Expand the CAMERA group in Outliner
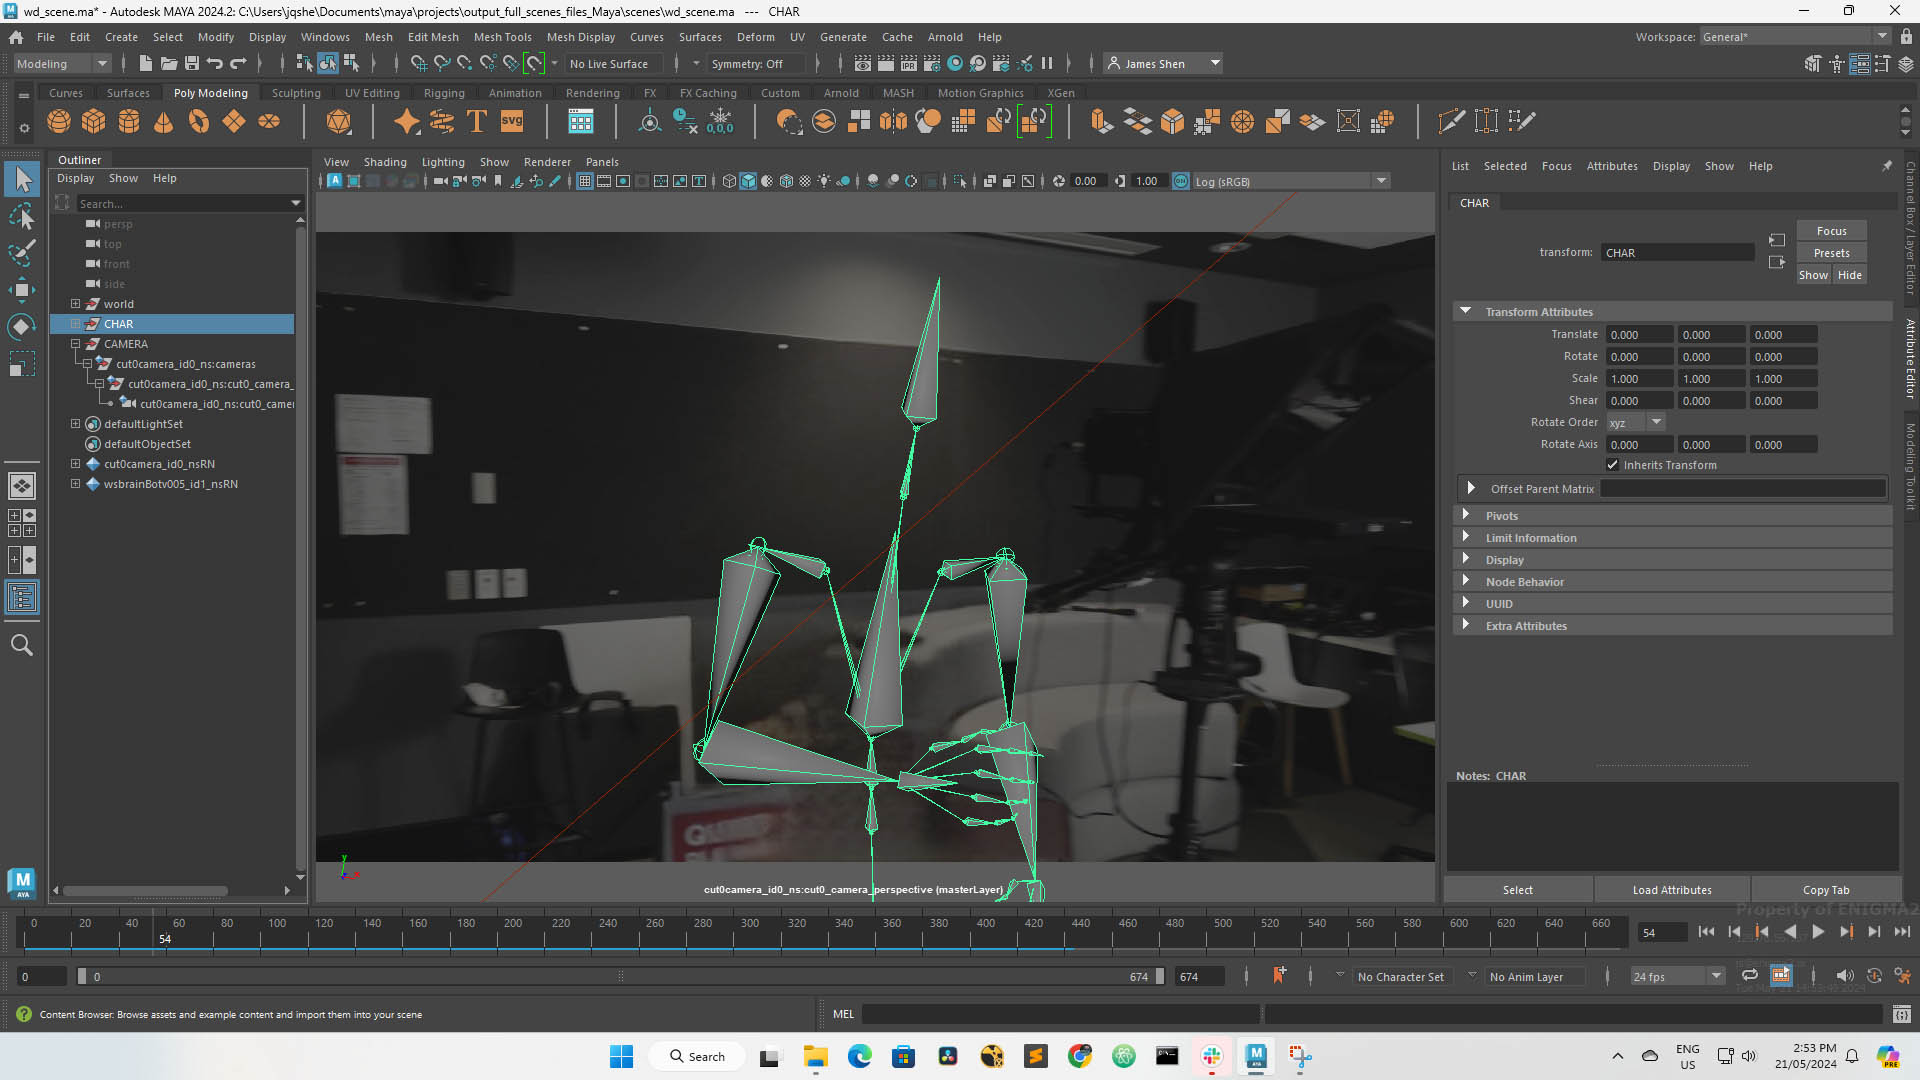This screenshot has height=1080, width=1920. [x=75, y=344]
